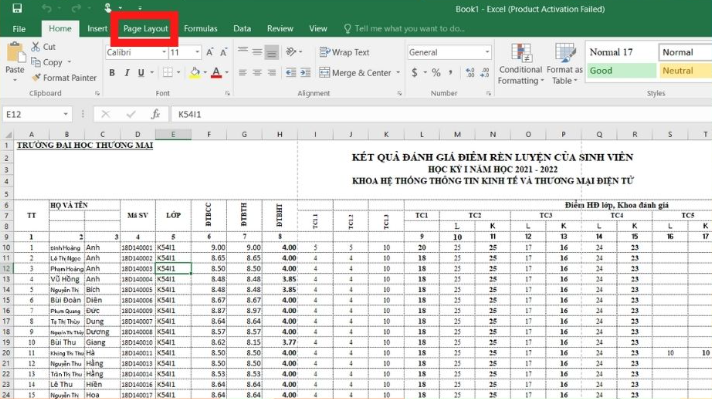This screenshot has width=712, height=399.
Task: Switch to the Insert tab
Action: (97, 28)
